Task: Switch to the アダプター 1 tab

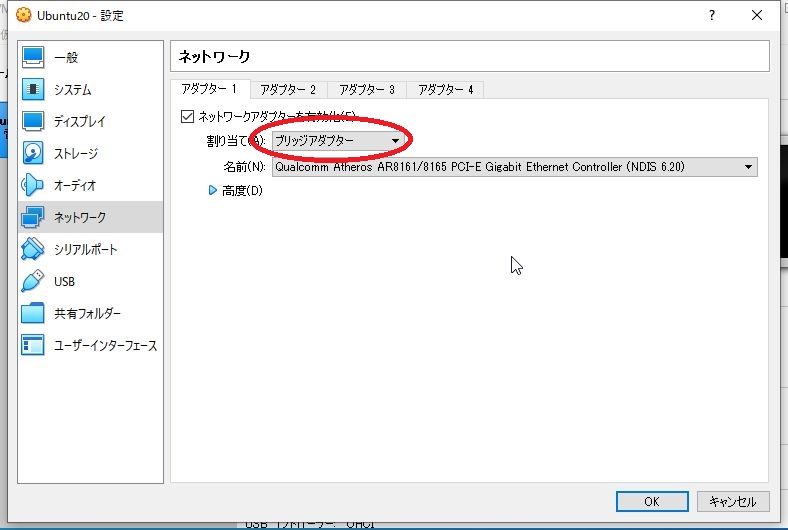Action: tap(210, 89)
